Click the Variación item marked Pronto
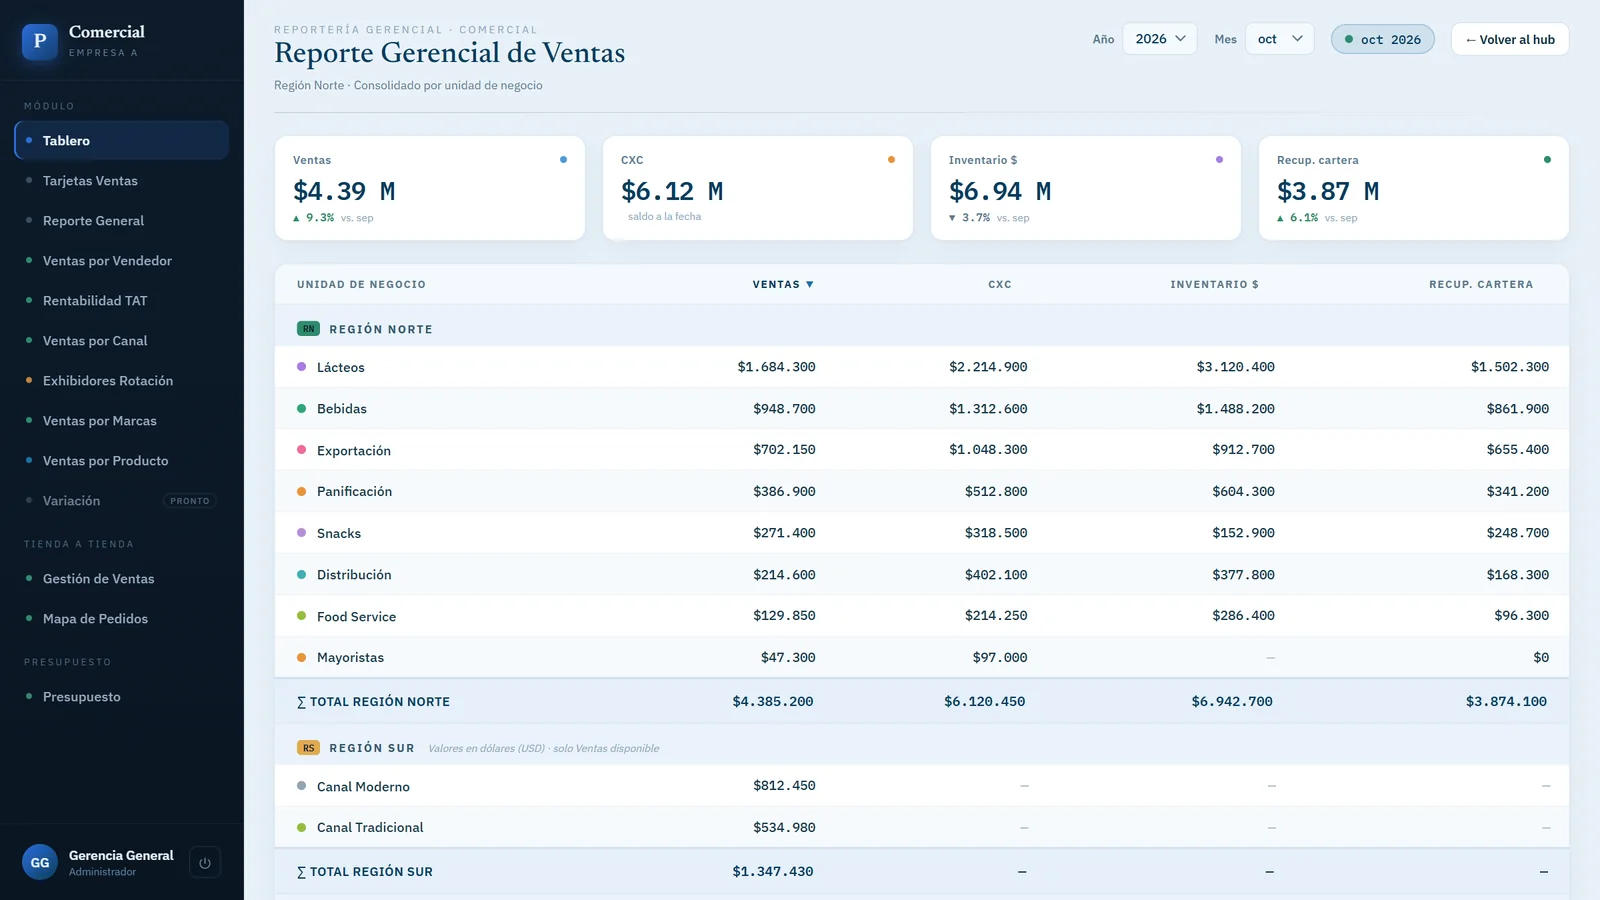1600x900 pixels. point(121,501)
